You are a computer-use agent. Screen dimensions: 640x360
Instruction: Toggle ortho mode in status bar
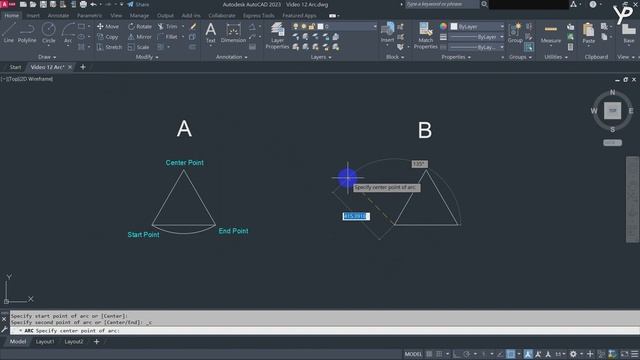[x=456, y=354]
